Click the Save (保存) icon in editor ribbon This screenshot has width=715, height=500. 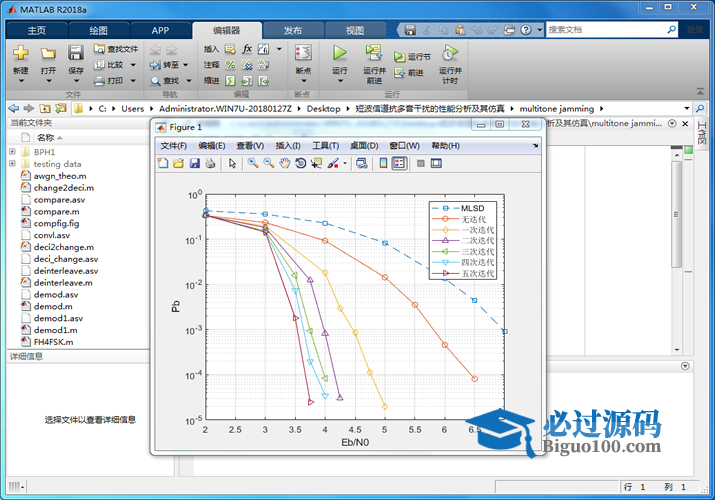pyautogui.click(x=76, y=53)
